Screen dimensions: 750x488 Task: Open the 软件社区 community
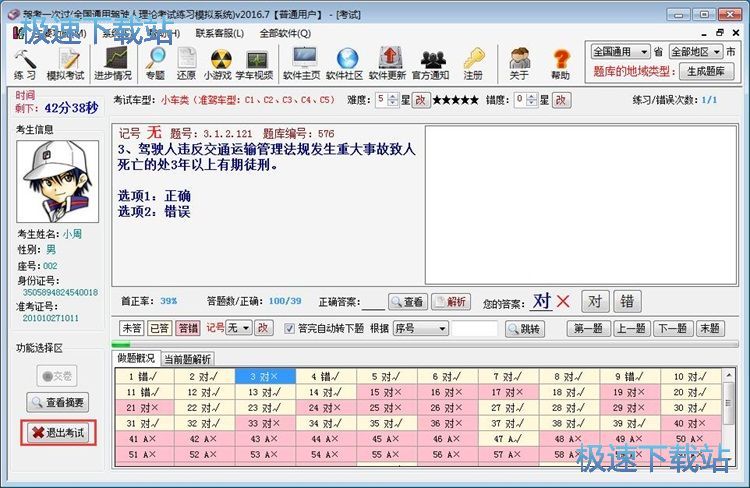click(x=344, y=64)
